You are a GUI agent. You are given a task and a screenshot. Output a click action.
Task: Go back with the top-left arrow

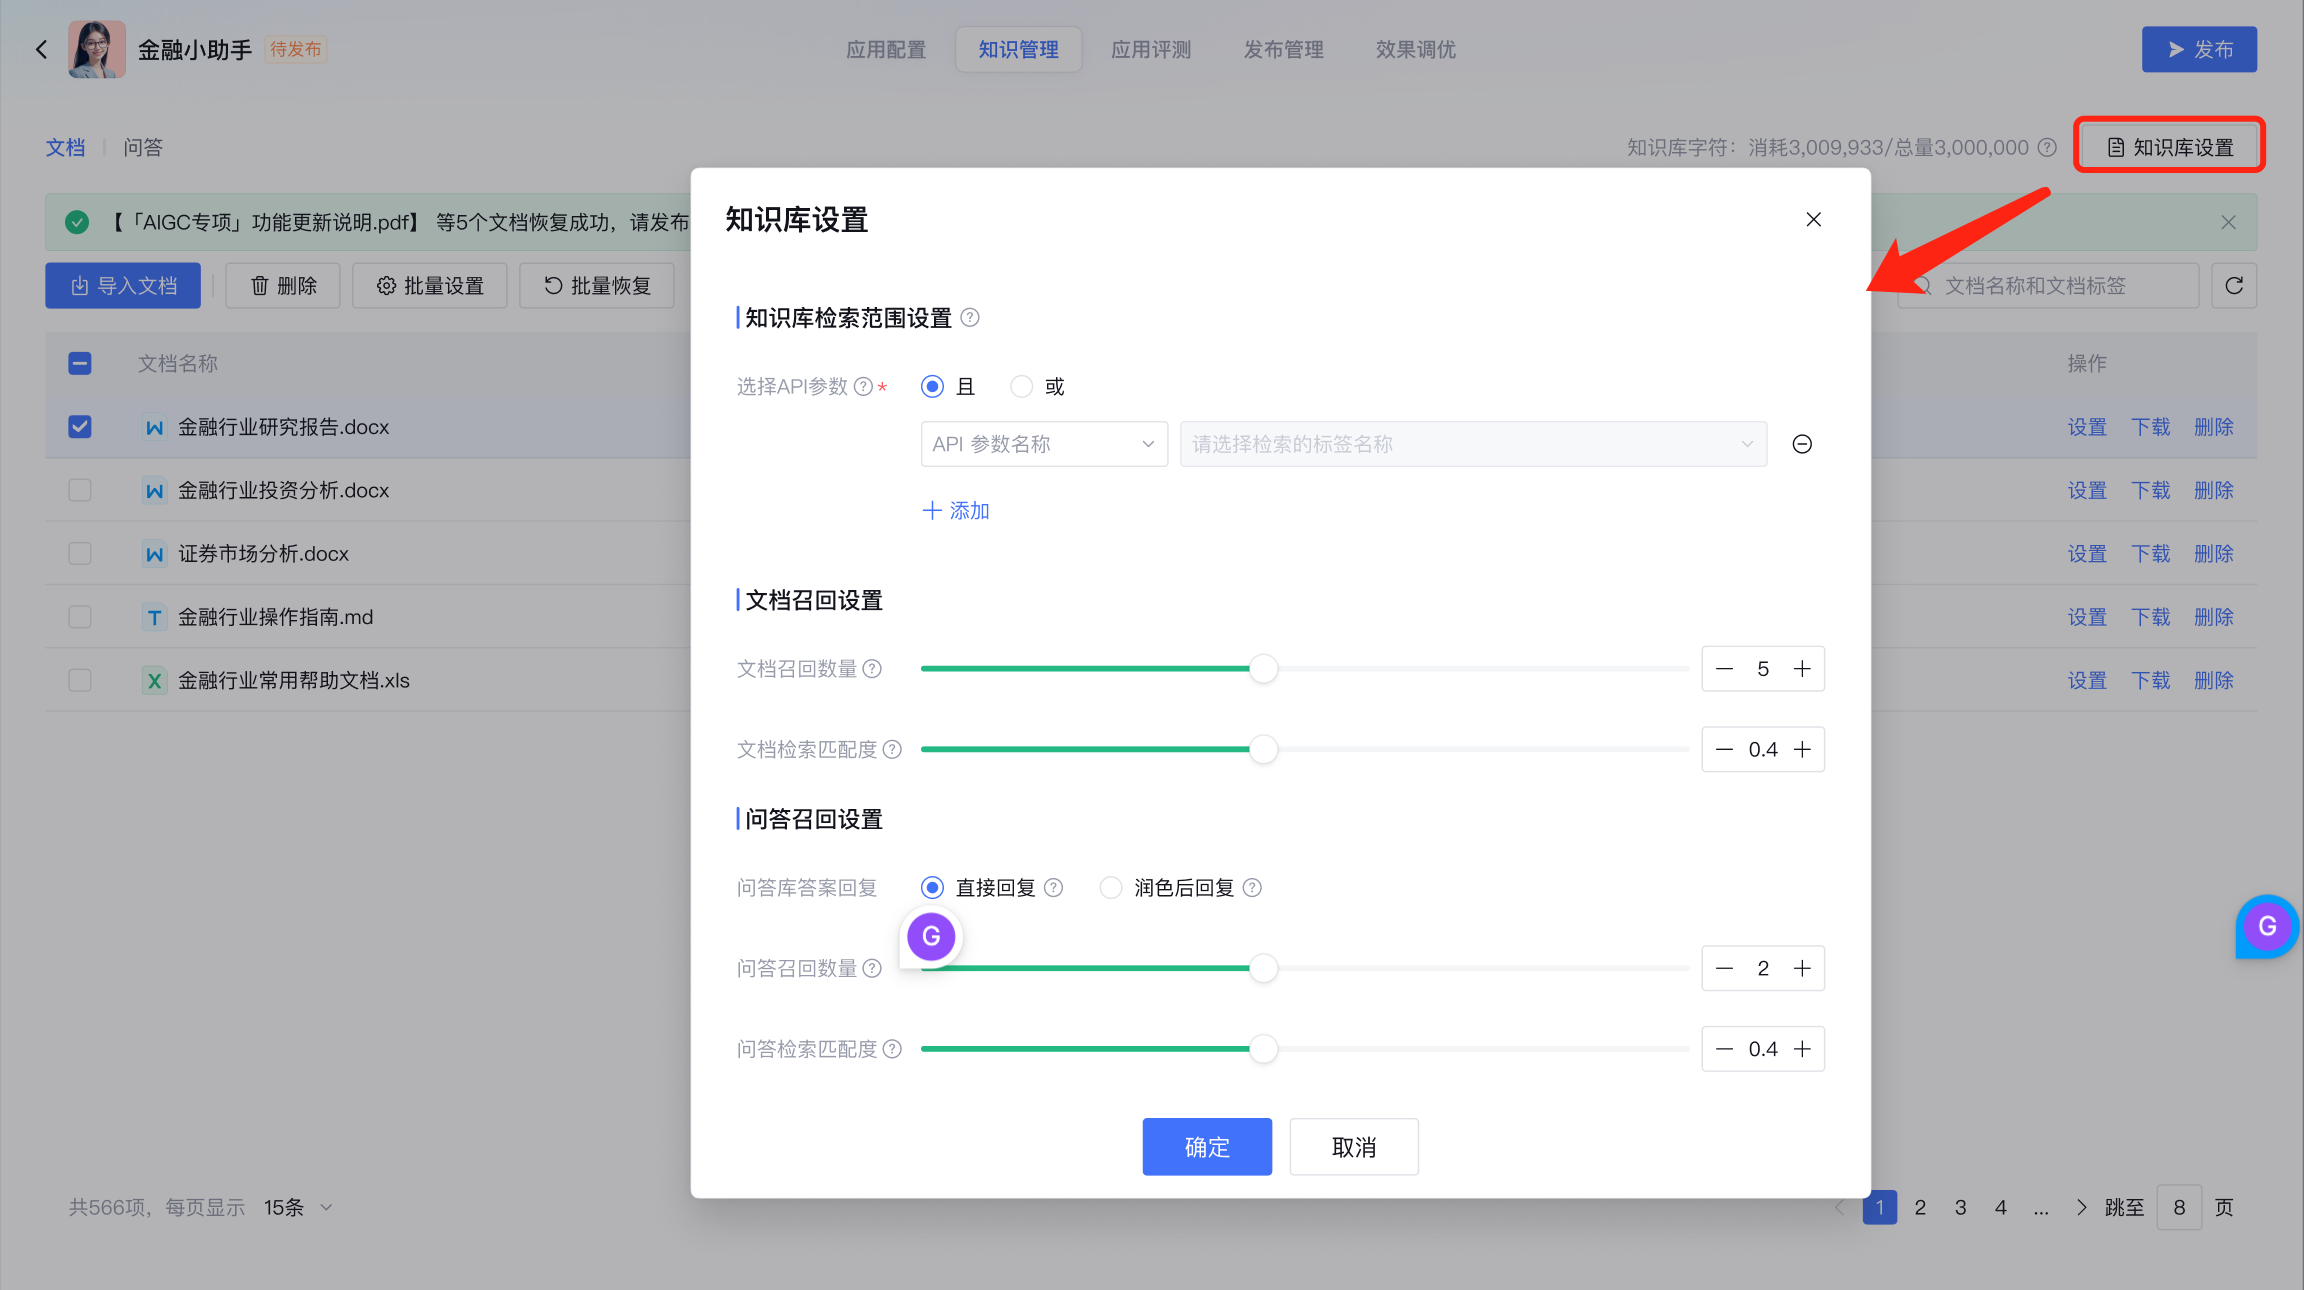(x=41, y=50)
